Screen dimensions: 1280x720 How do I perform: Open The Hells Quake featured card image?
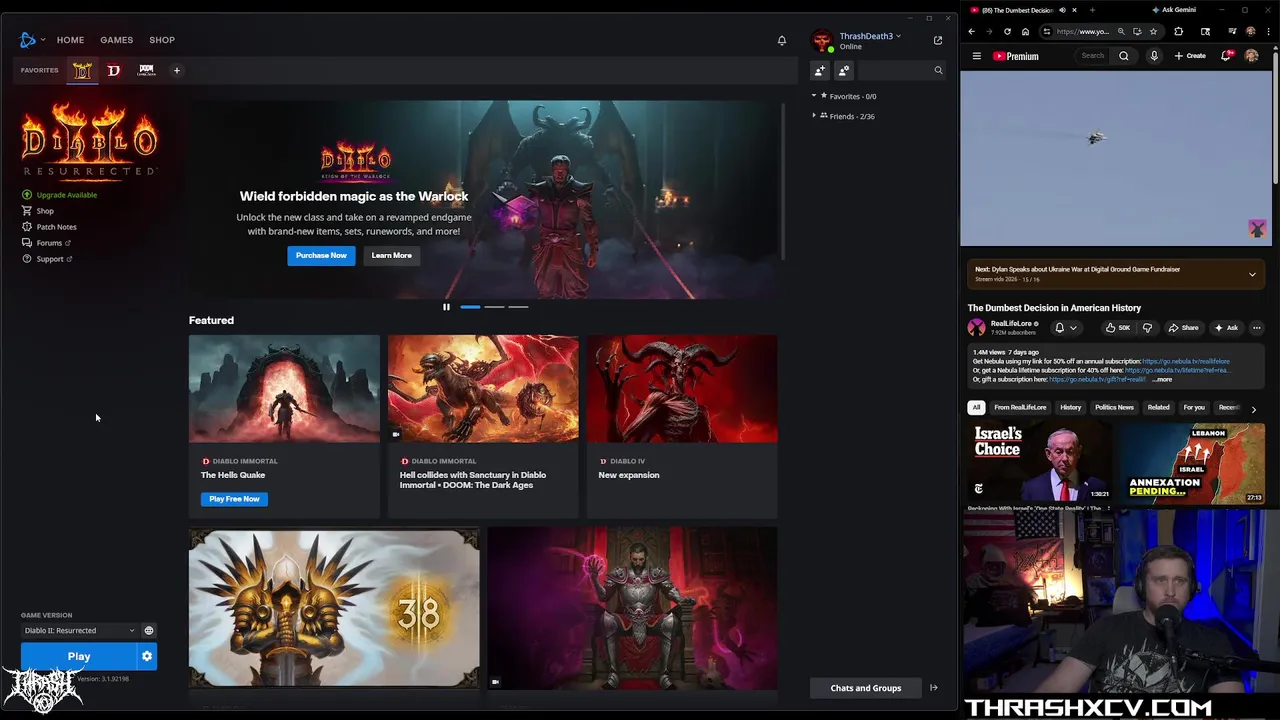(284, 388)
